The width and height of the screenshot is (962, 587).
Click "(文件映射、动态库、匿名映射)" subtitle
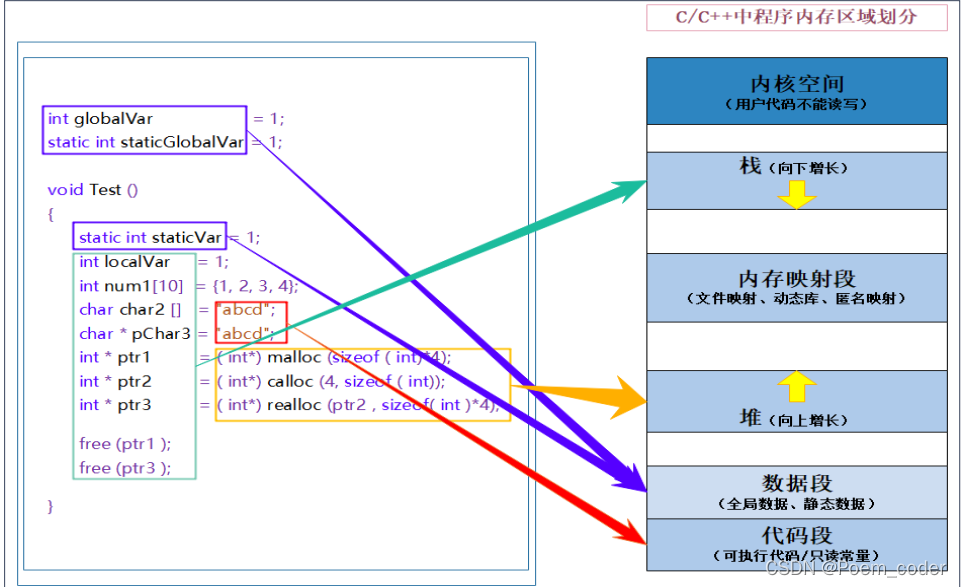[x=796, y=299]
